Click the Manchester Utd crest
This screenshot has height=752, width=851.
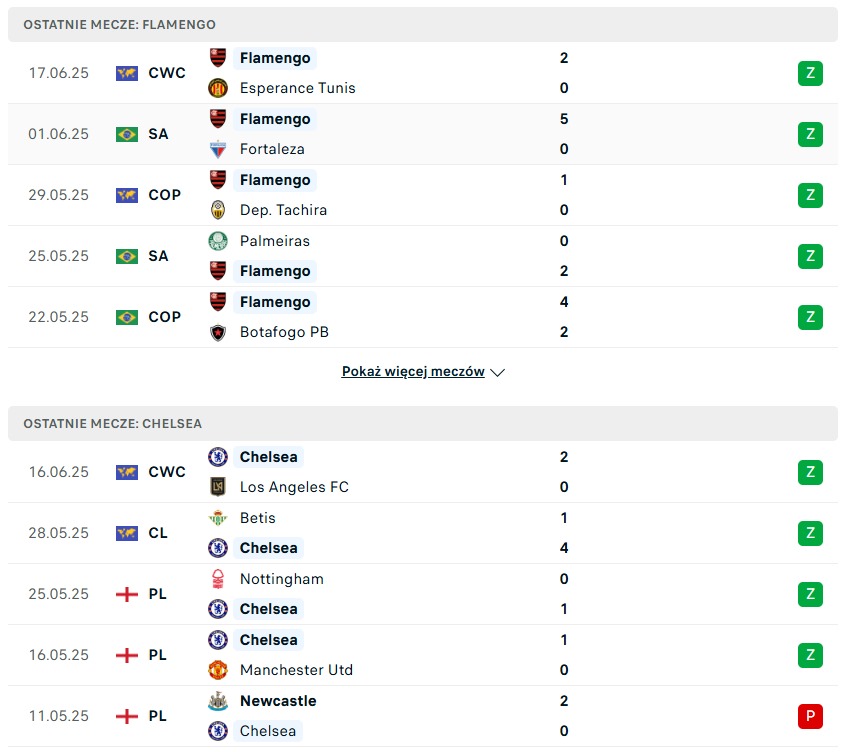point(218,670)
